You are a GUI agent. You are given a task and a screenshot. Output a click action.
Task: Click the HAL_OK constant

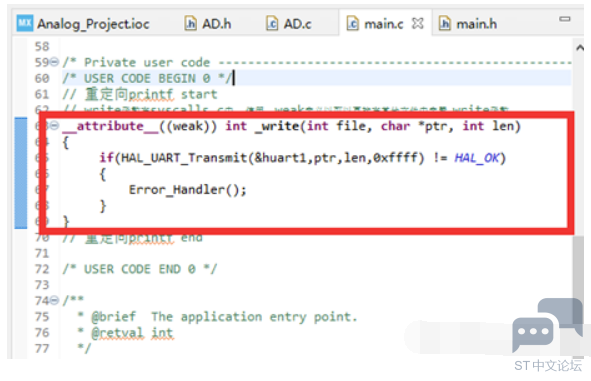477,158
